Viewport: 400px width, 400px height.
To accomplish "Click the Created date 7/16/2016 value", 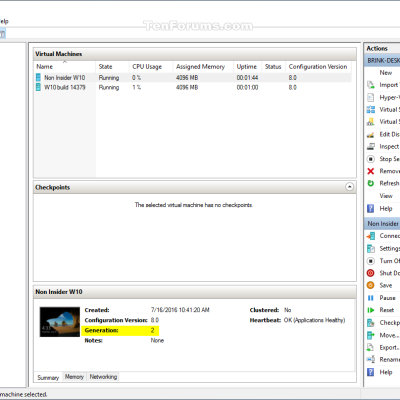I will 180,310.
